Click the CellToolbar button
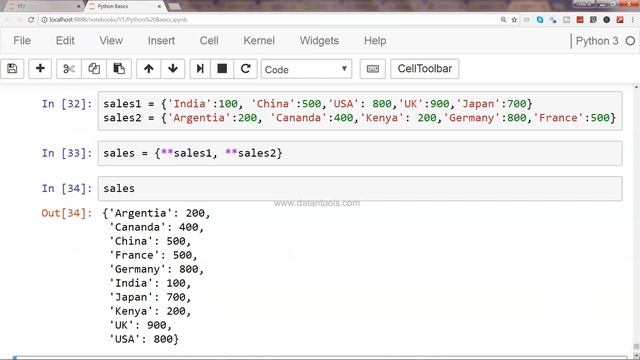Image resolution: width=640 pixels, height=360 pixels. (424, 69)
